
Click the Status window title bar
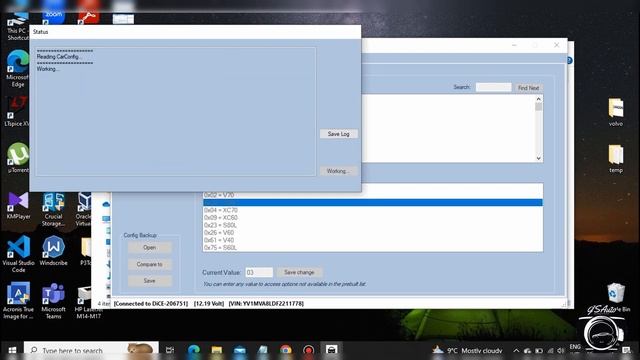[195, 32]
